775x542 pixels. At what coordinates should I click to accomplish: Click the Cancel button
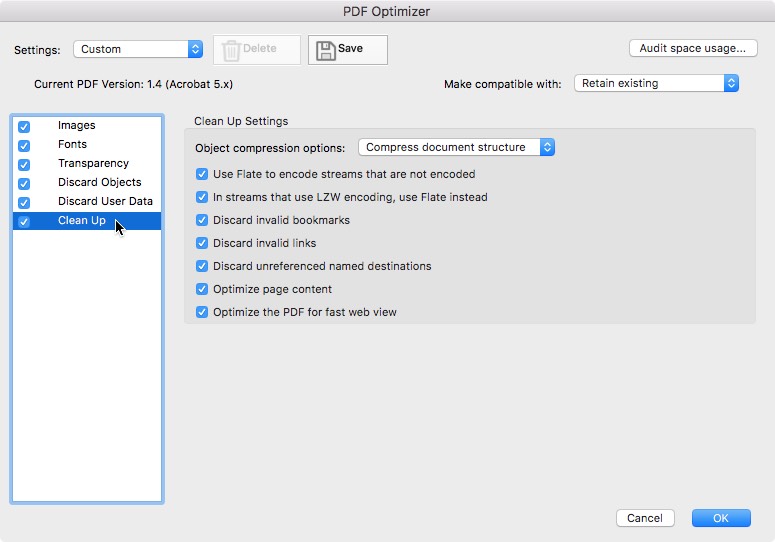coord(645,518)
